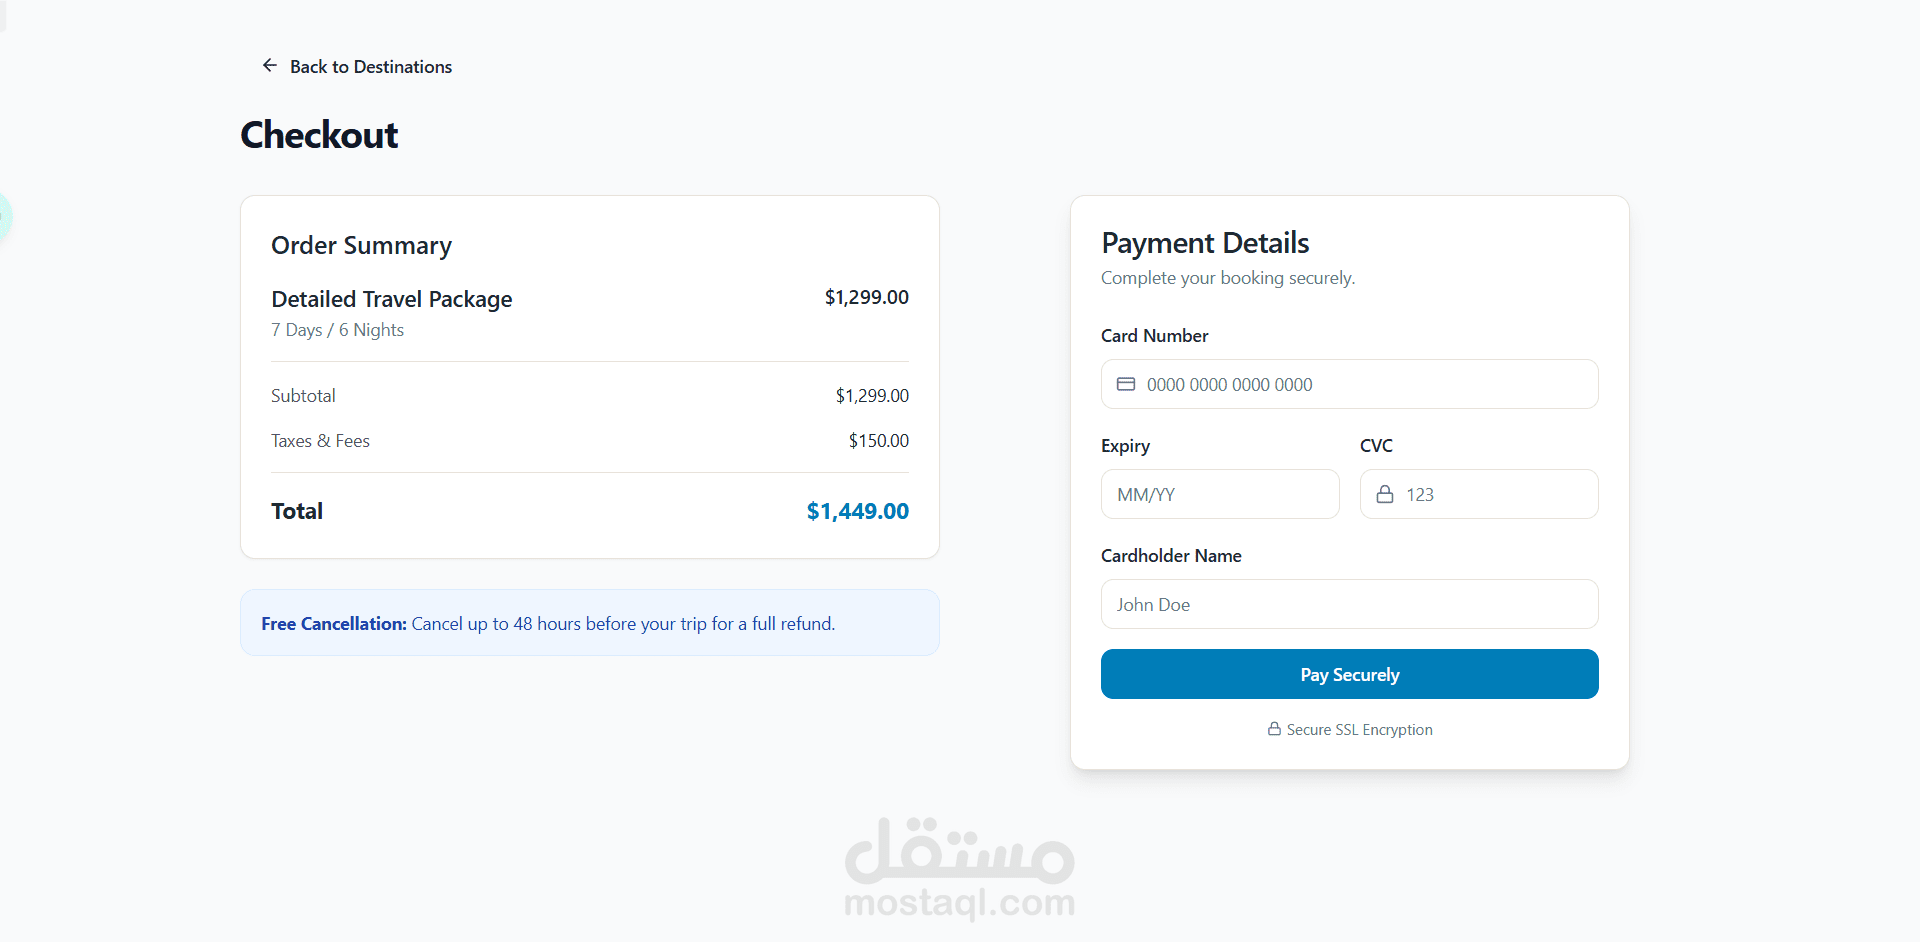Click the credit card icon in card field
Image resolution: width=1920 pixels, height=942 pixels.
(x=1126, y=384)
